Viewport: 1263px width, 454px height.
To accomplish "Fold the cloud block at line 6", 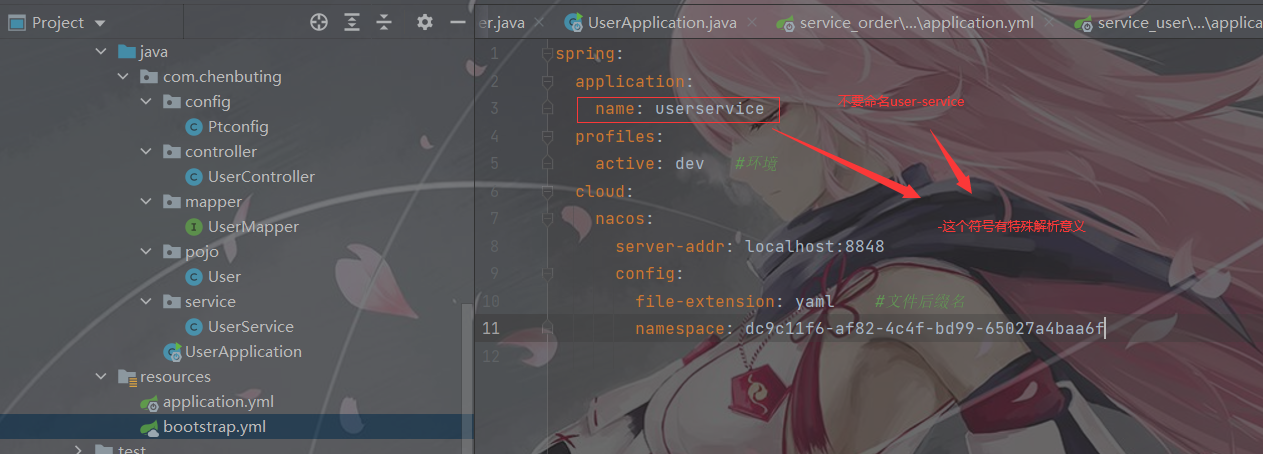I will tap(546, 191).
